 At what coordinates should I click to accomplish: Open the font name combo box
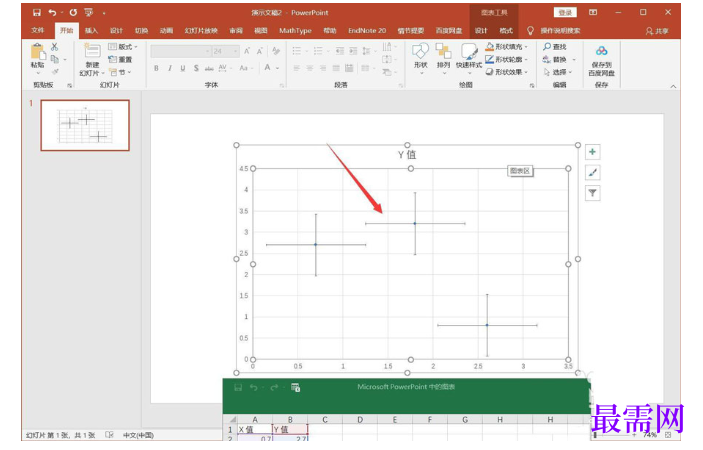(181, 52)
